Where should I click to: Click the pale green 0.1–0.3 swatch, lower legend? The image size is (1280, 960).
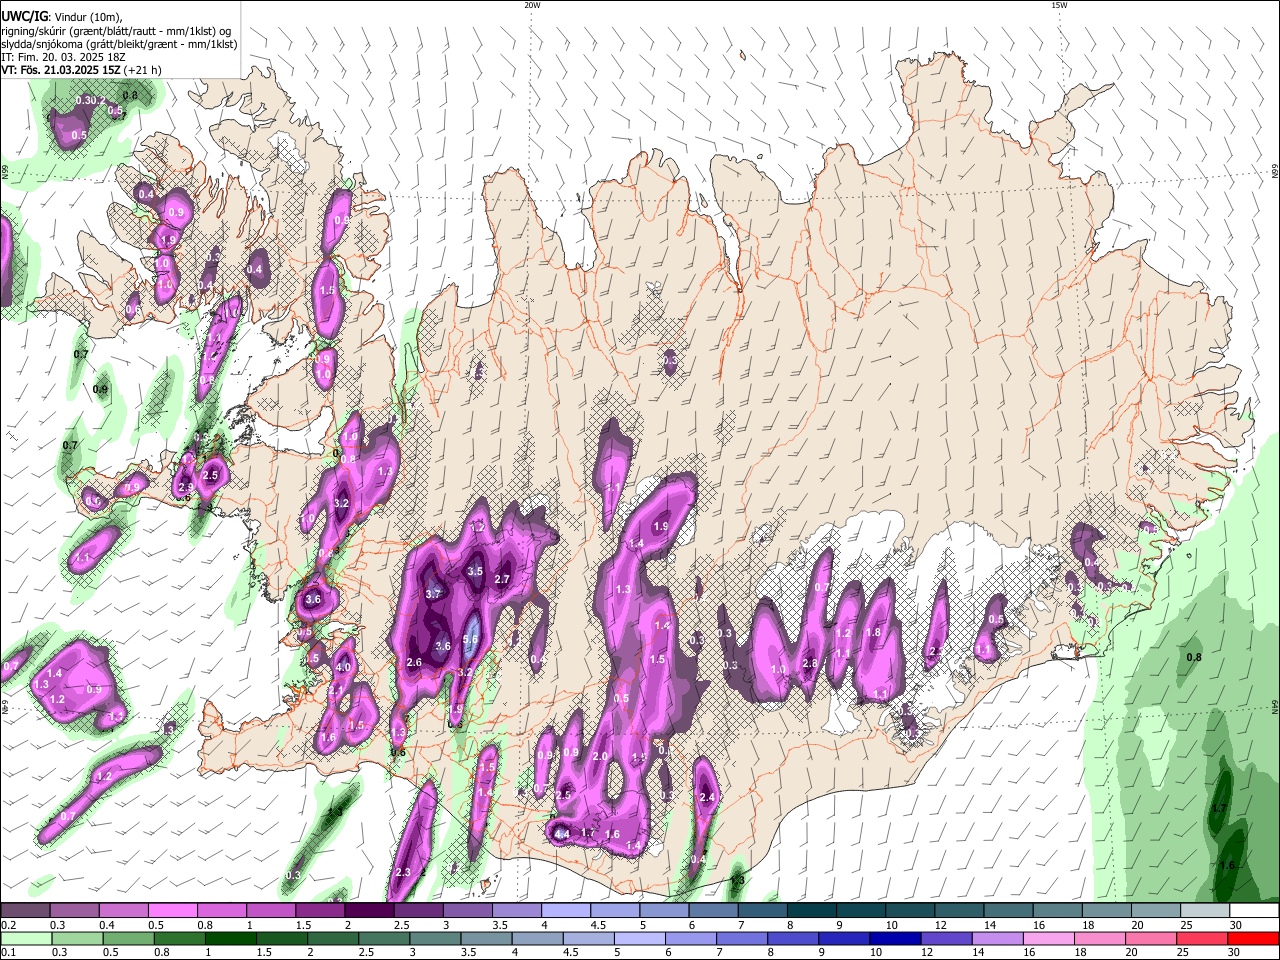(x=26, y=938)
